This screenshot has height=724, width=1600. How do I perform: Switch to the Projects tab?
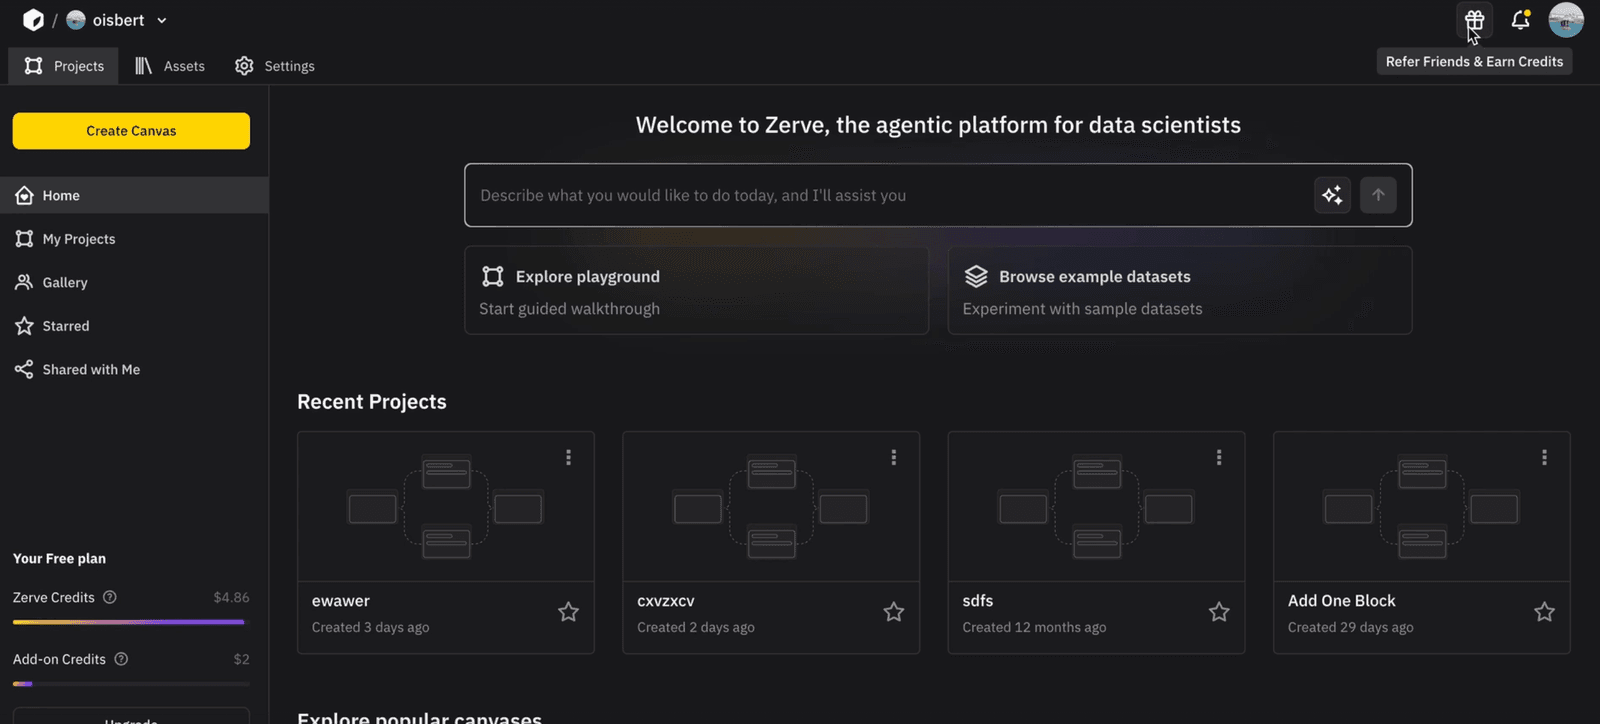64,66
